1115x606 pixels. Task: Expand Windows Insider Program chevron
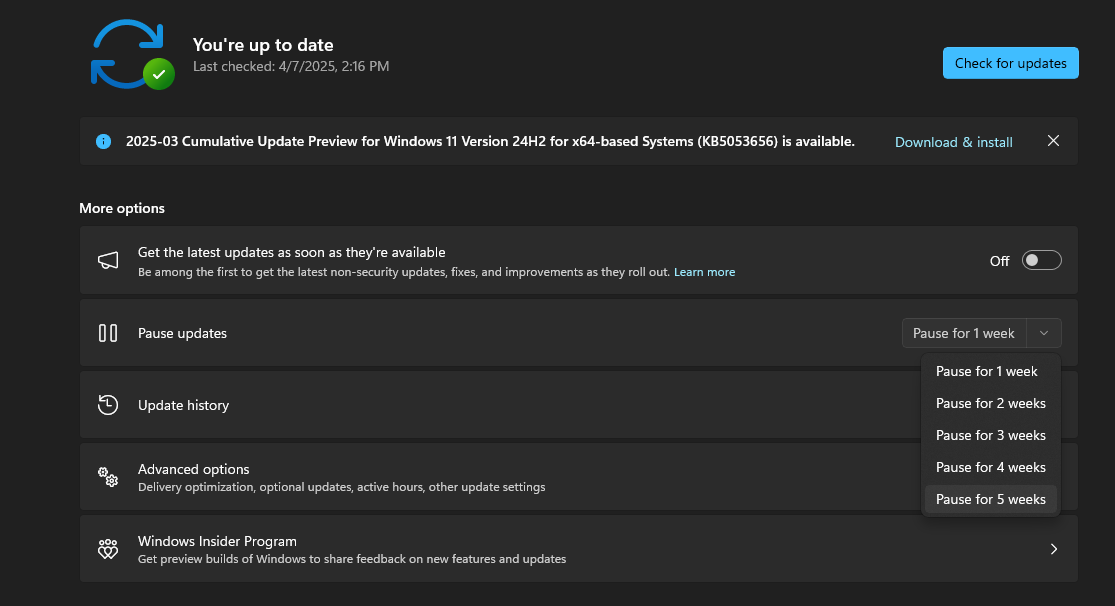pyautogui.click(x=1053, y=549)
